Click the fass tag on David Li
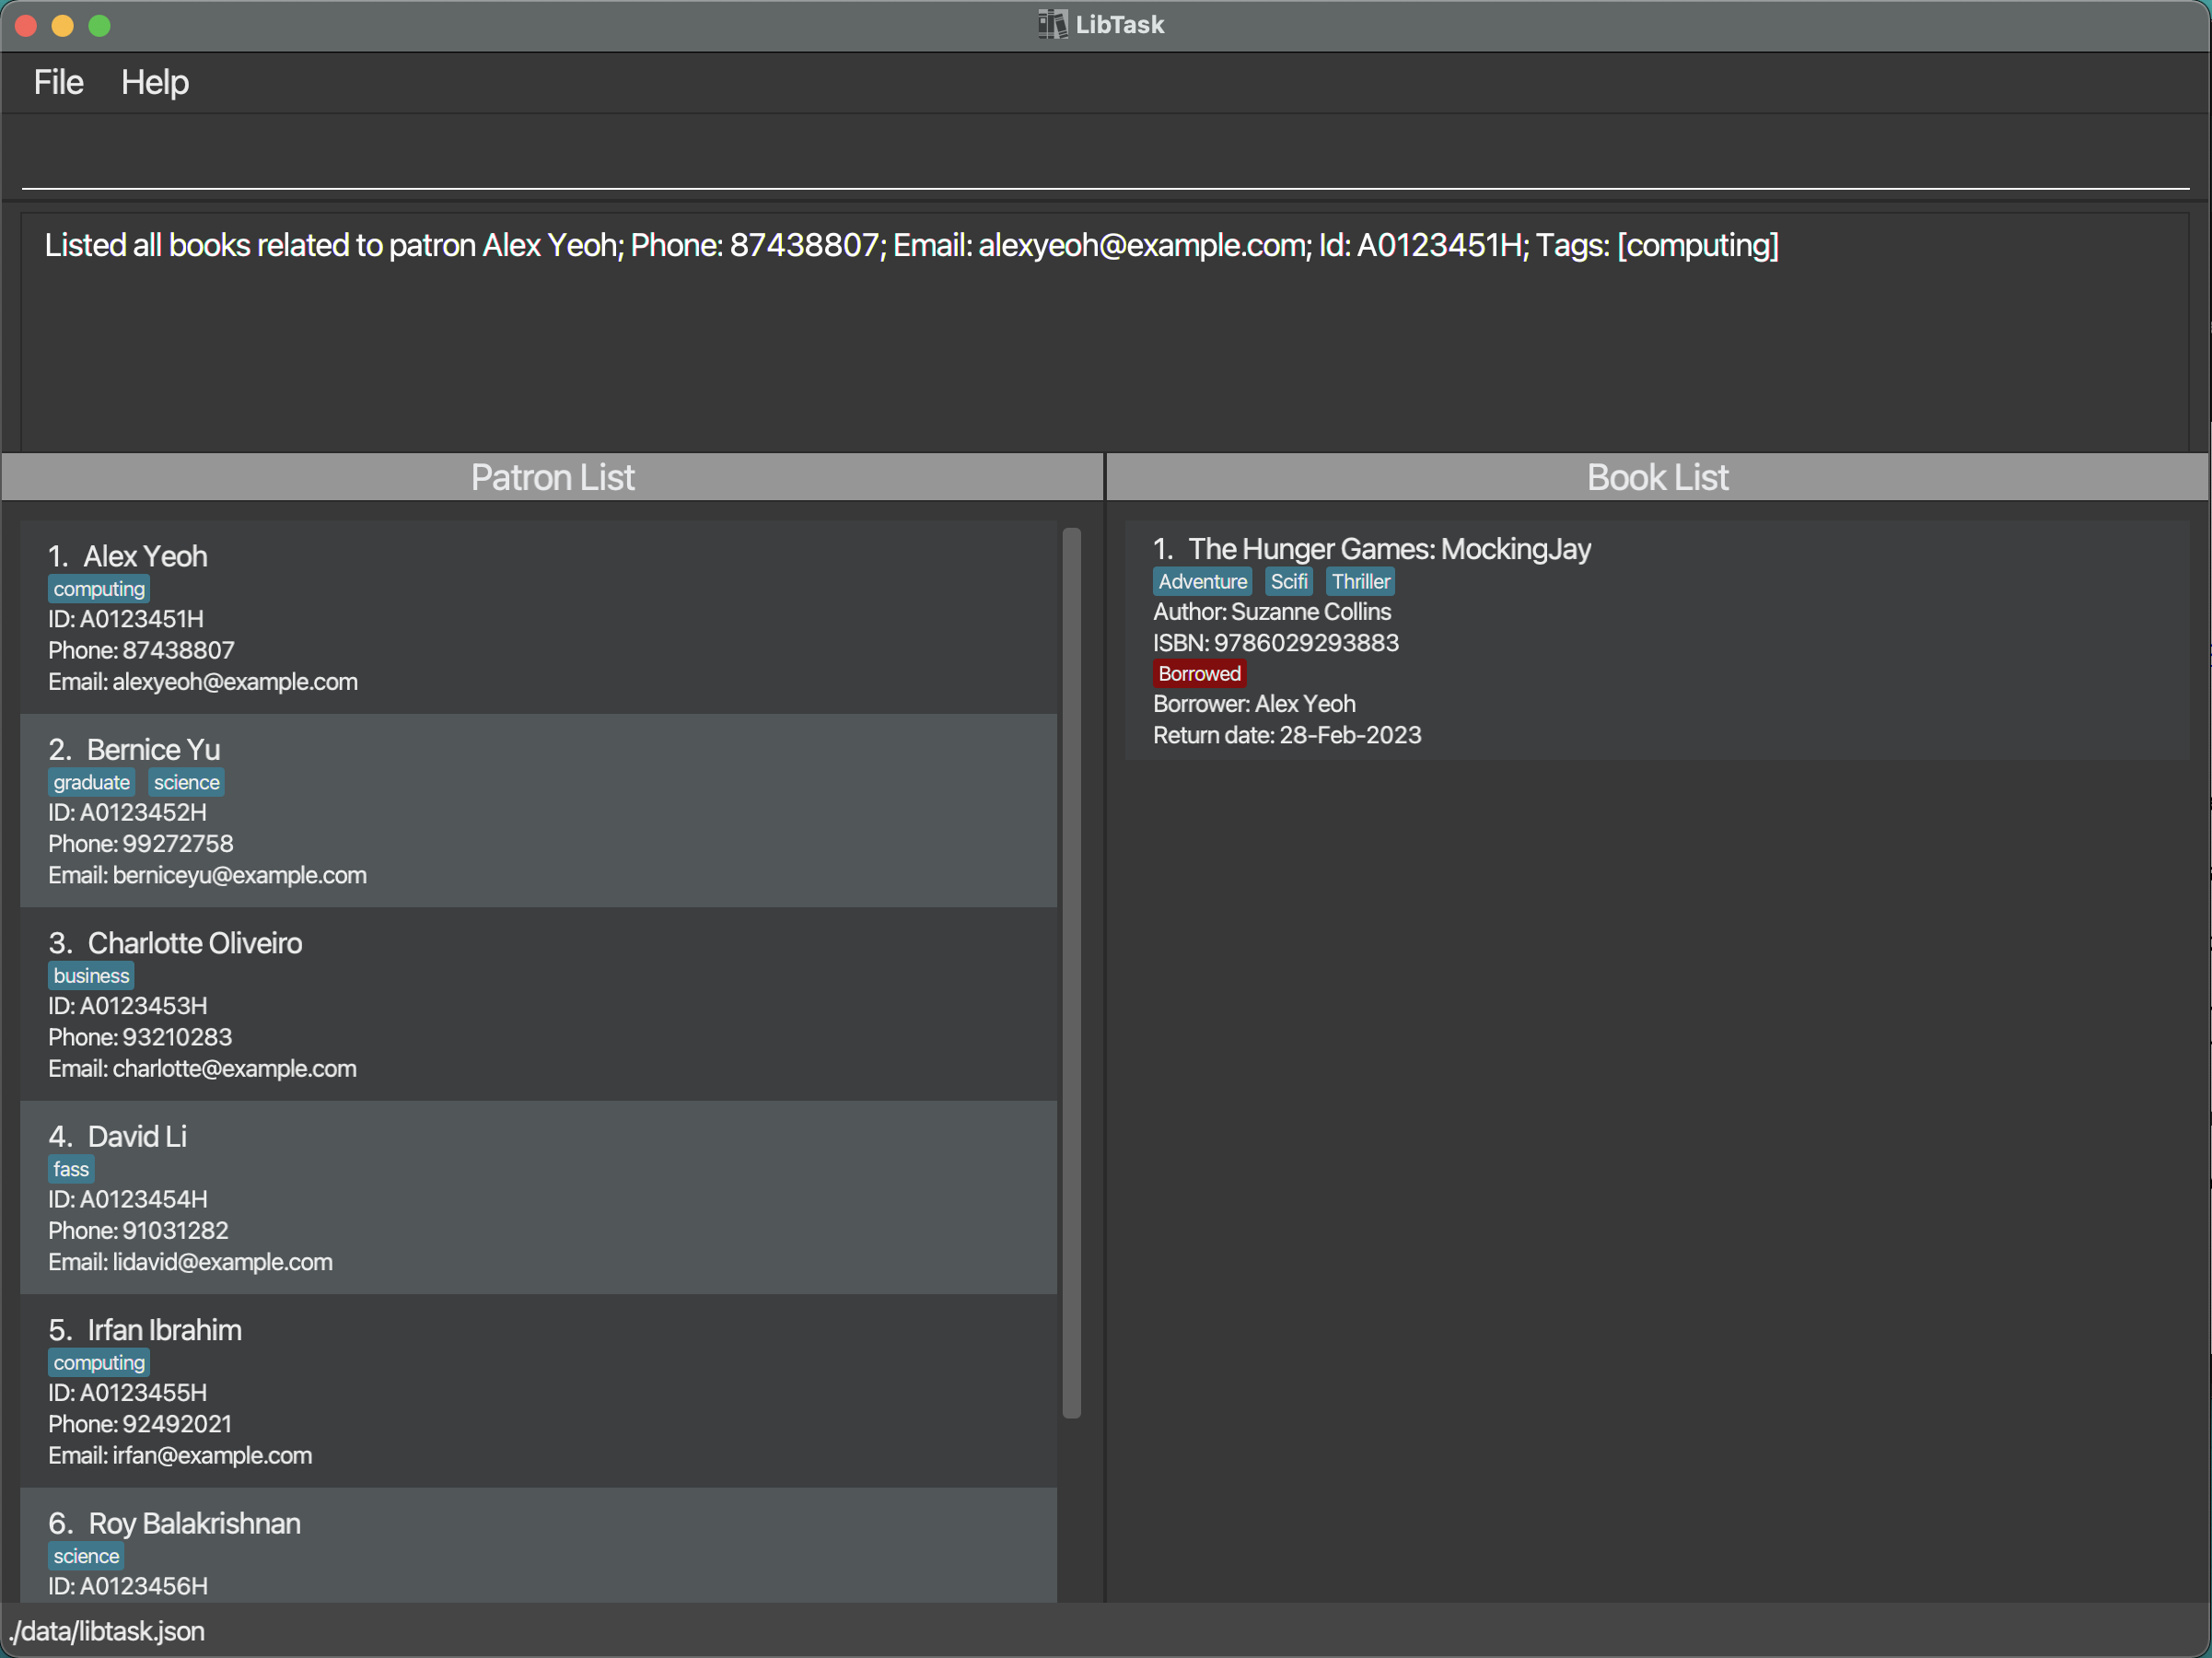 (x=71, y=1169)
